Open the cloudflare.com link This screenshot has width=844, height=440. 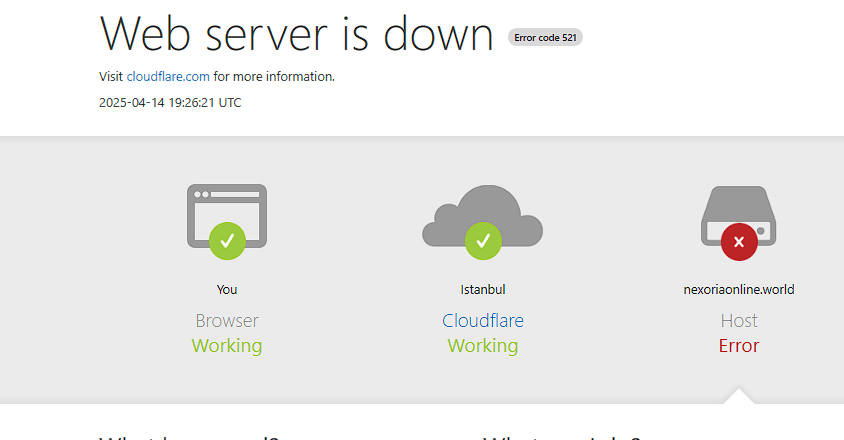(168, 76)
